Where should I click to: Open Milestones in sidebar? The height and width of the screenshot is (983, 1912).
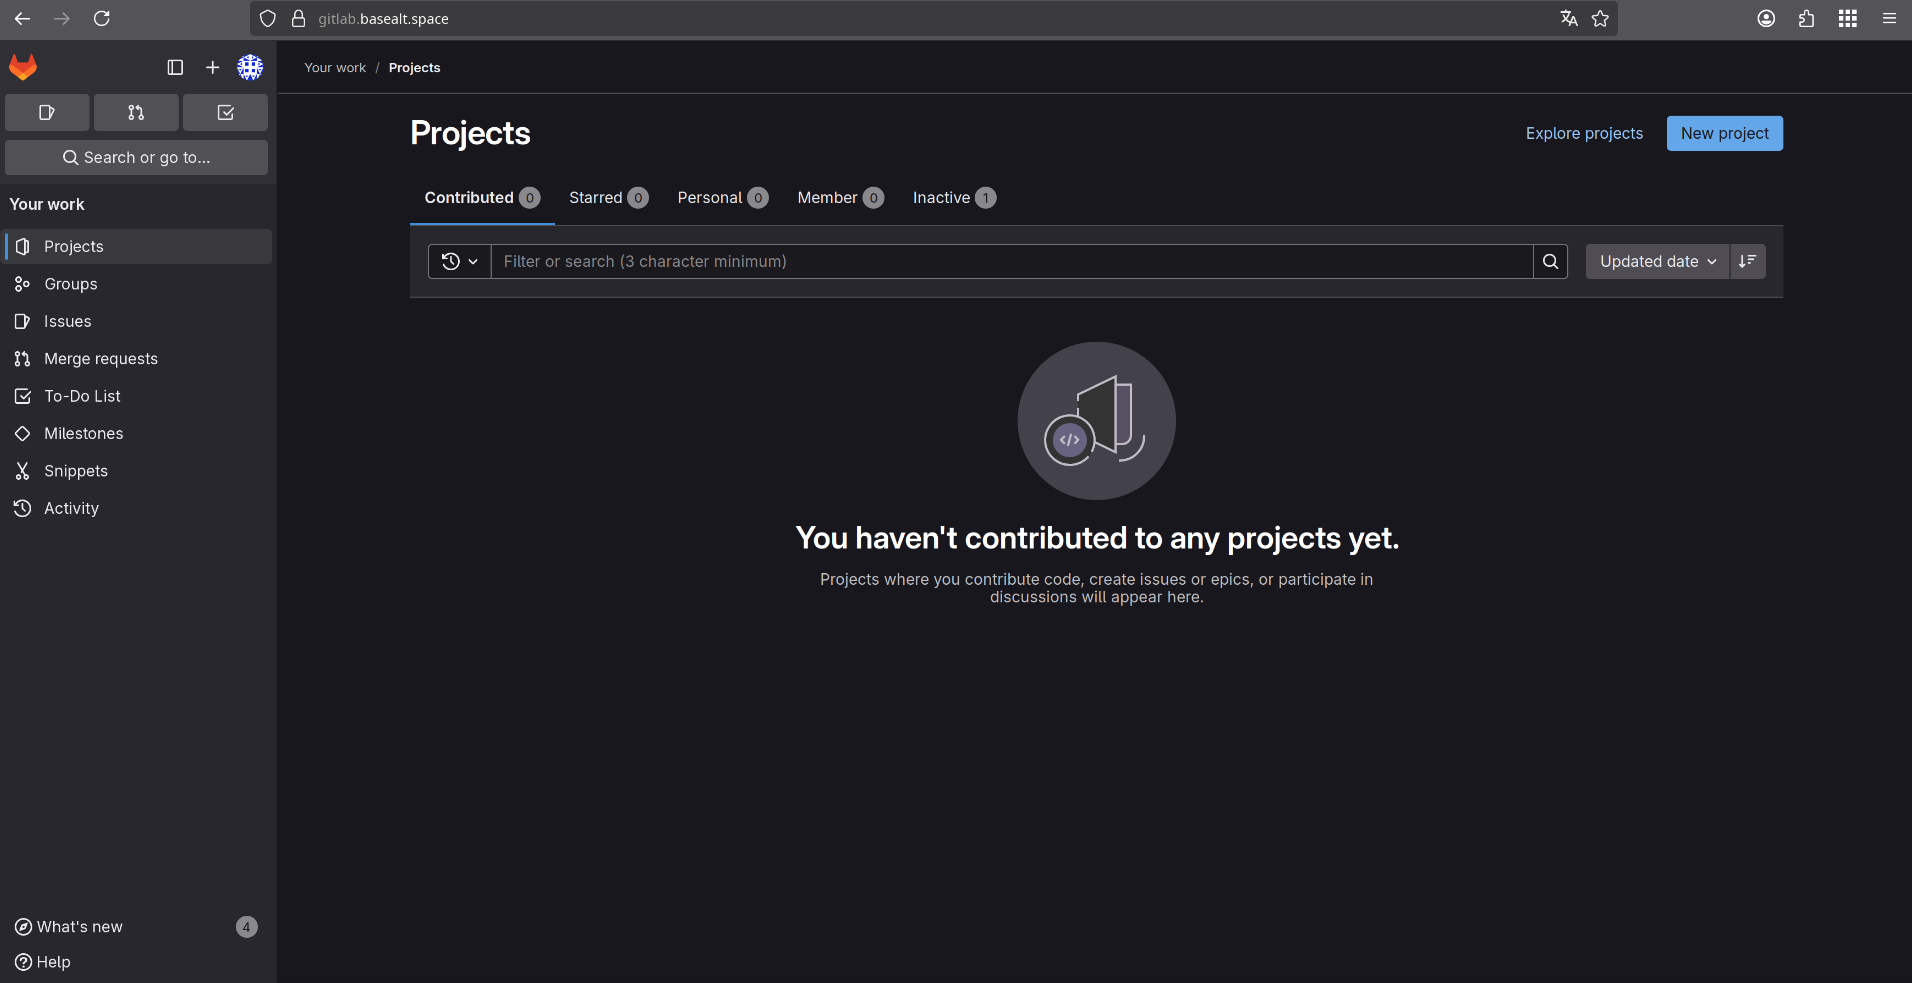138,433
